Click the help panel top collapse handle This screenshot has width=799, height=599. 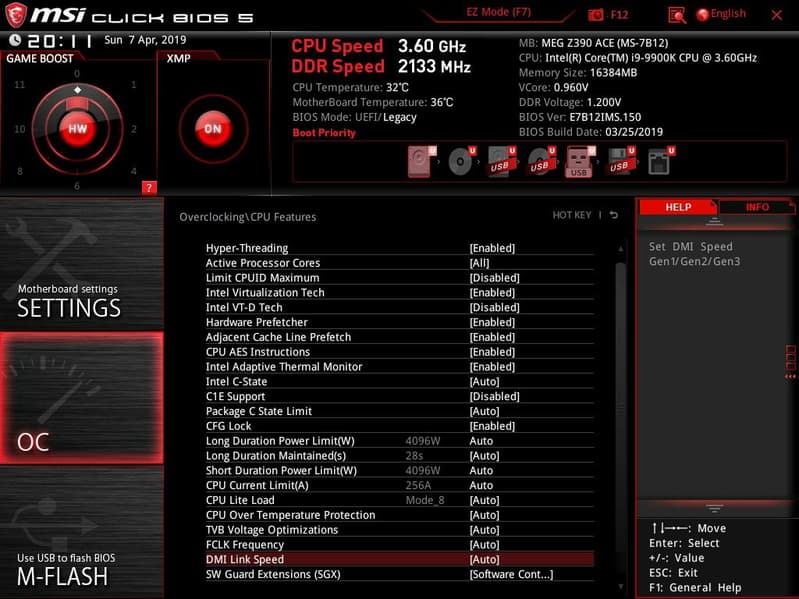(714, 222)
